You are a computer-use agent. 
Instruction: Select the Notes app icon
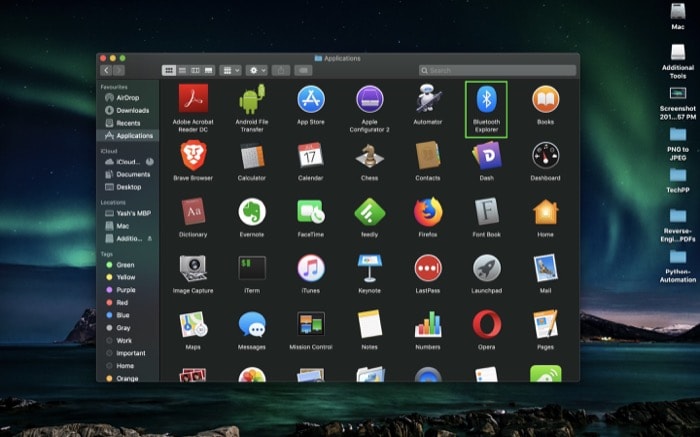[x=369, y=324]
